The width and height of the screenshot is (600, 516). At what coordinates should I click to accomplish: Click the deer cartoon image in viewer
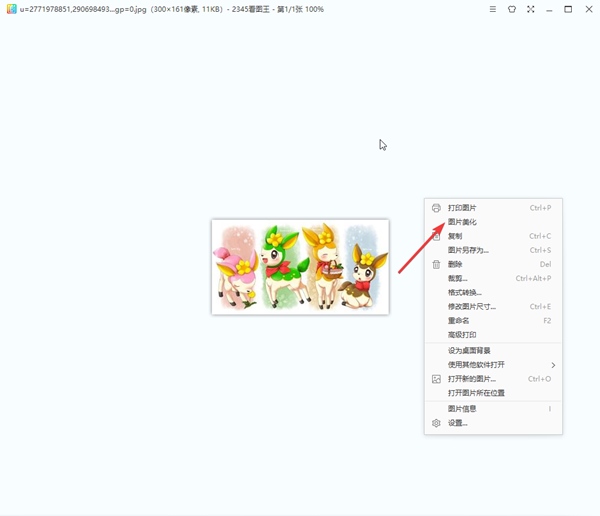300,267
